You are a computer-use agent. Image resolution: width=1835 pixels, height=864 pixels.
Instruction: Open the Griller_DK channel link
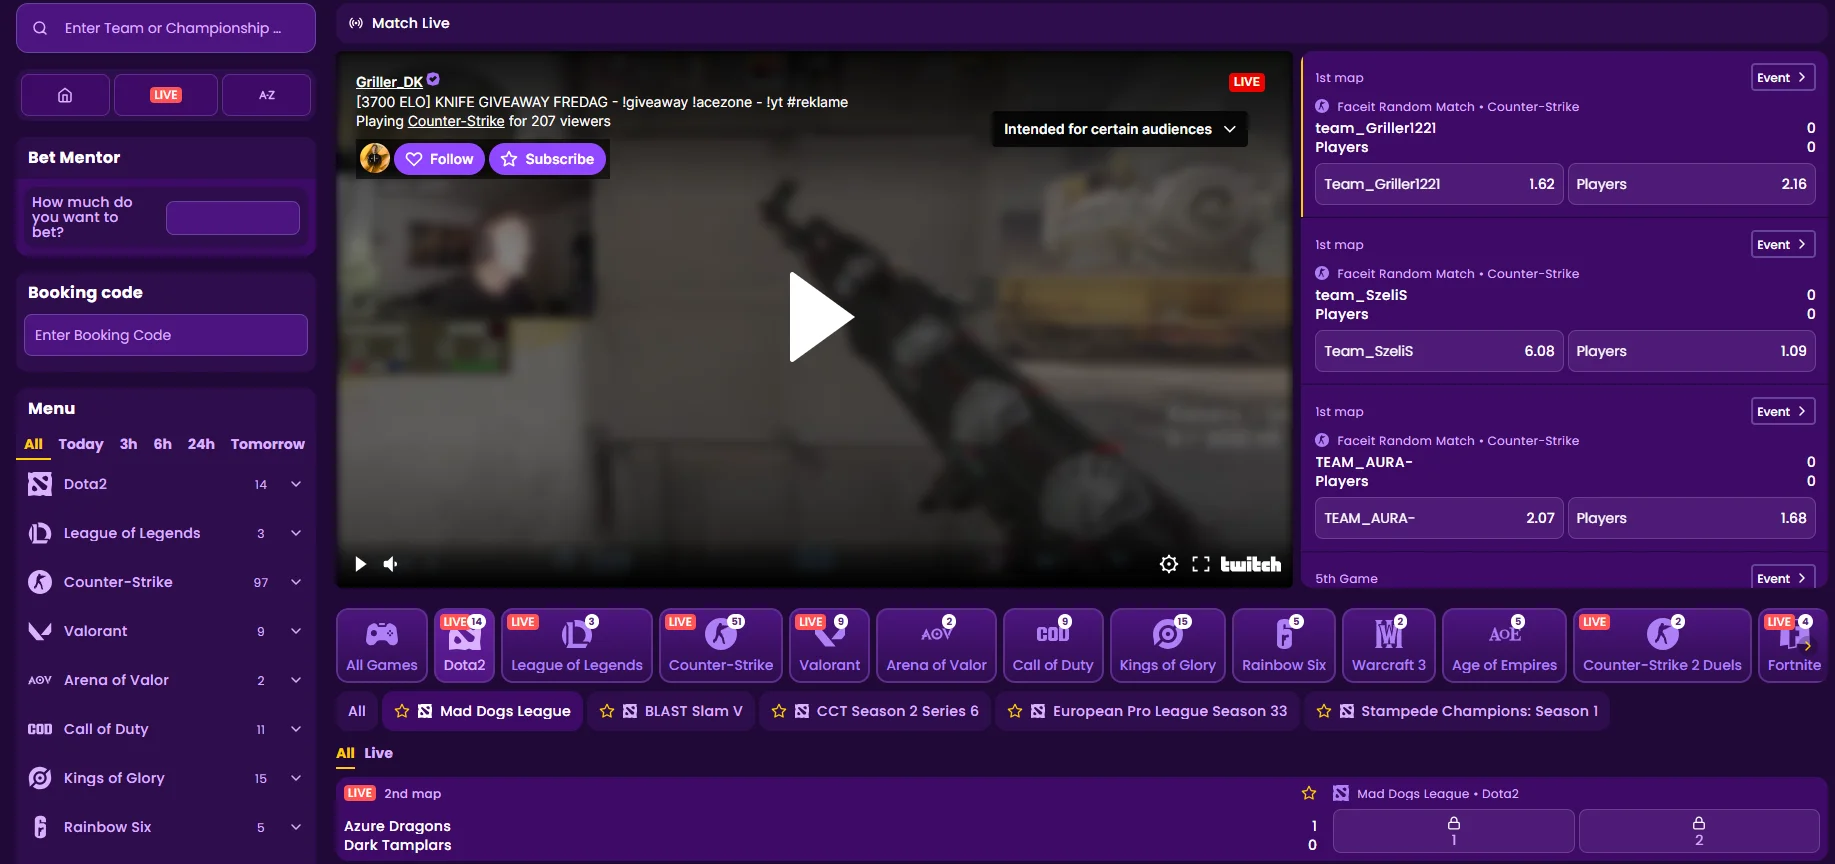(389, 82)
